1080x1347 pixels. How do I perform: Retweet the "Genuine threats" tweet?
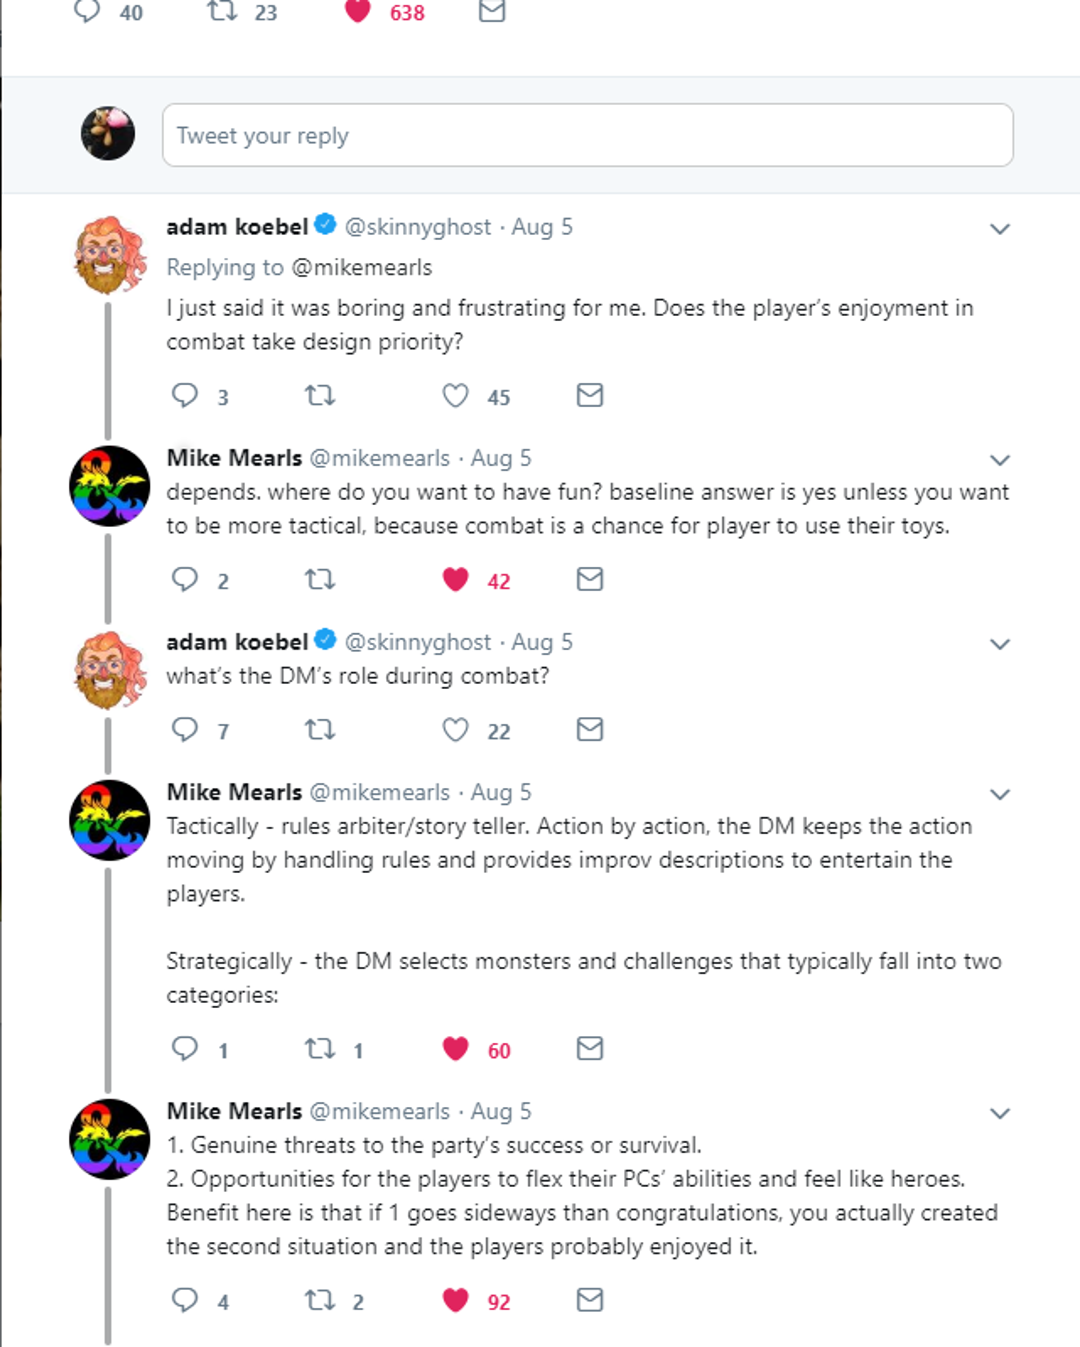click(320, 1301)
